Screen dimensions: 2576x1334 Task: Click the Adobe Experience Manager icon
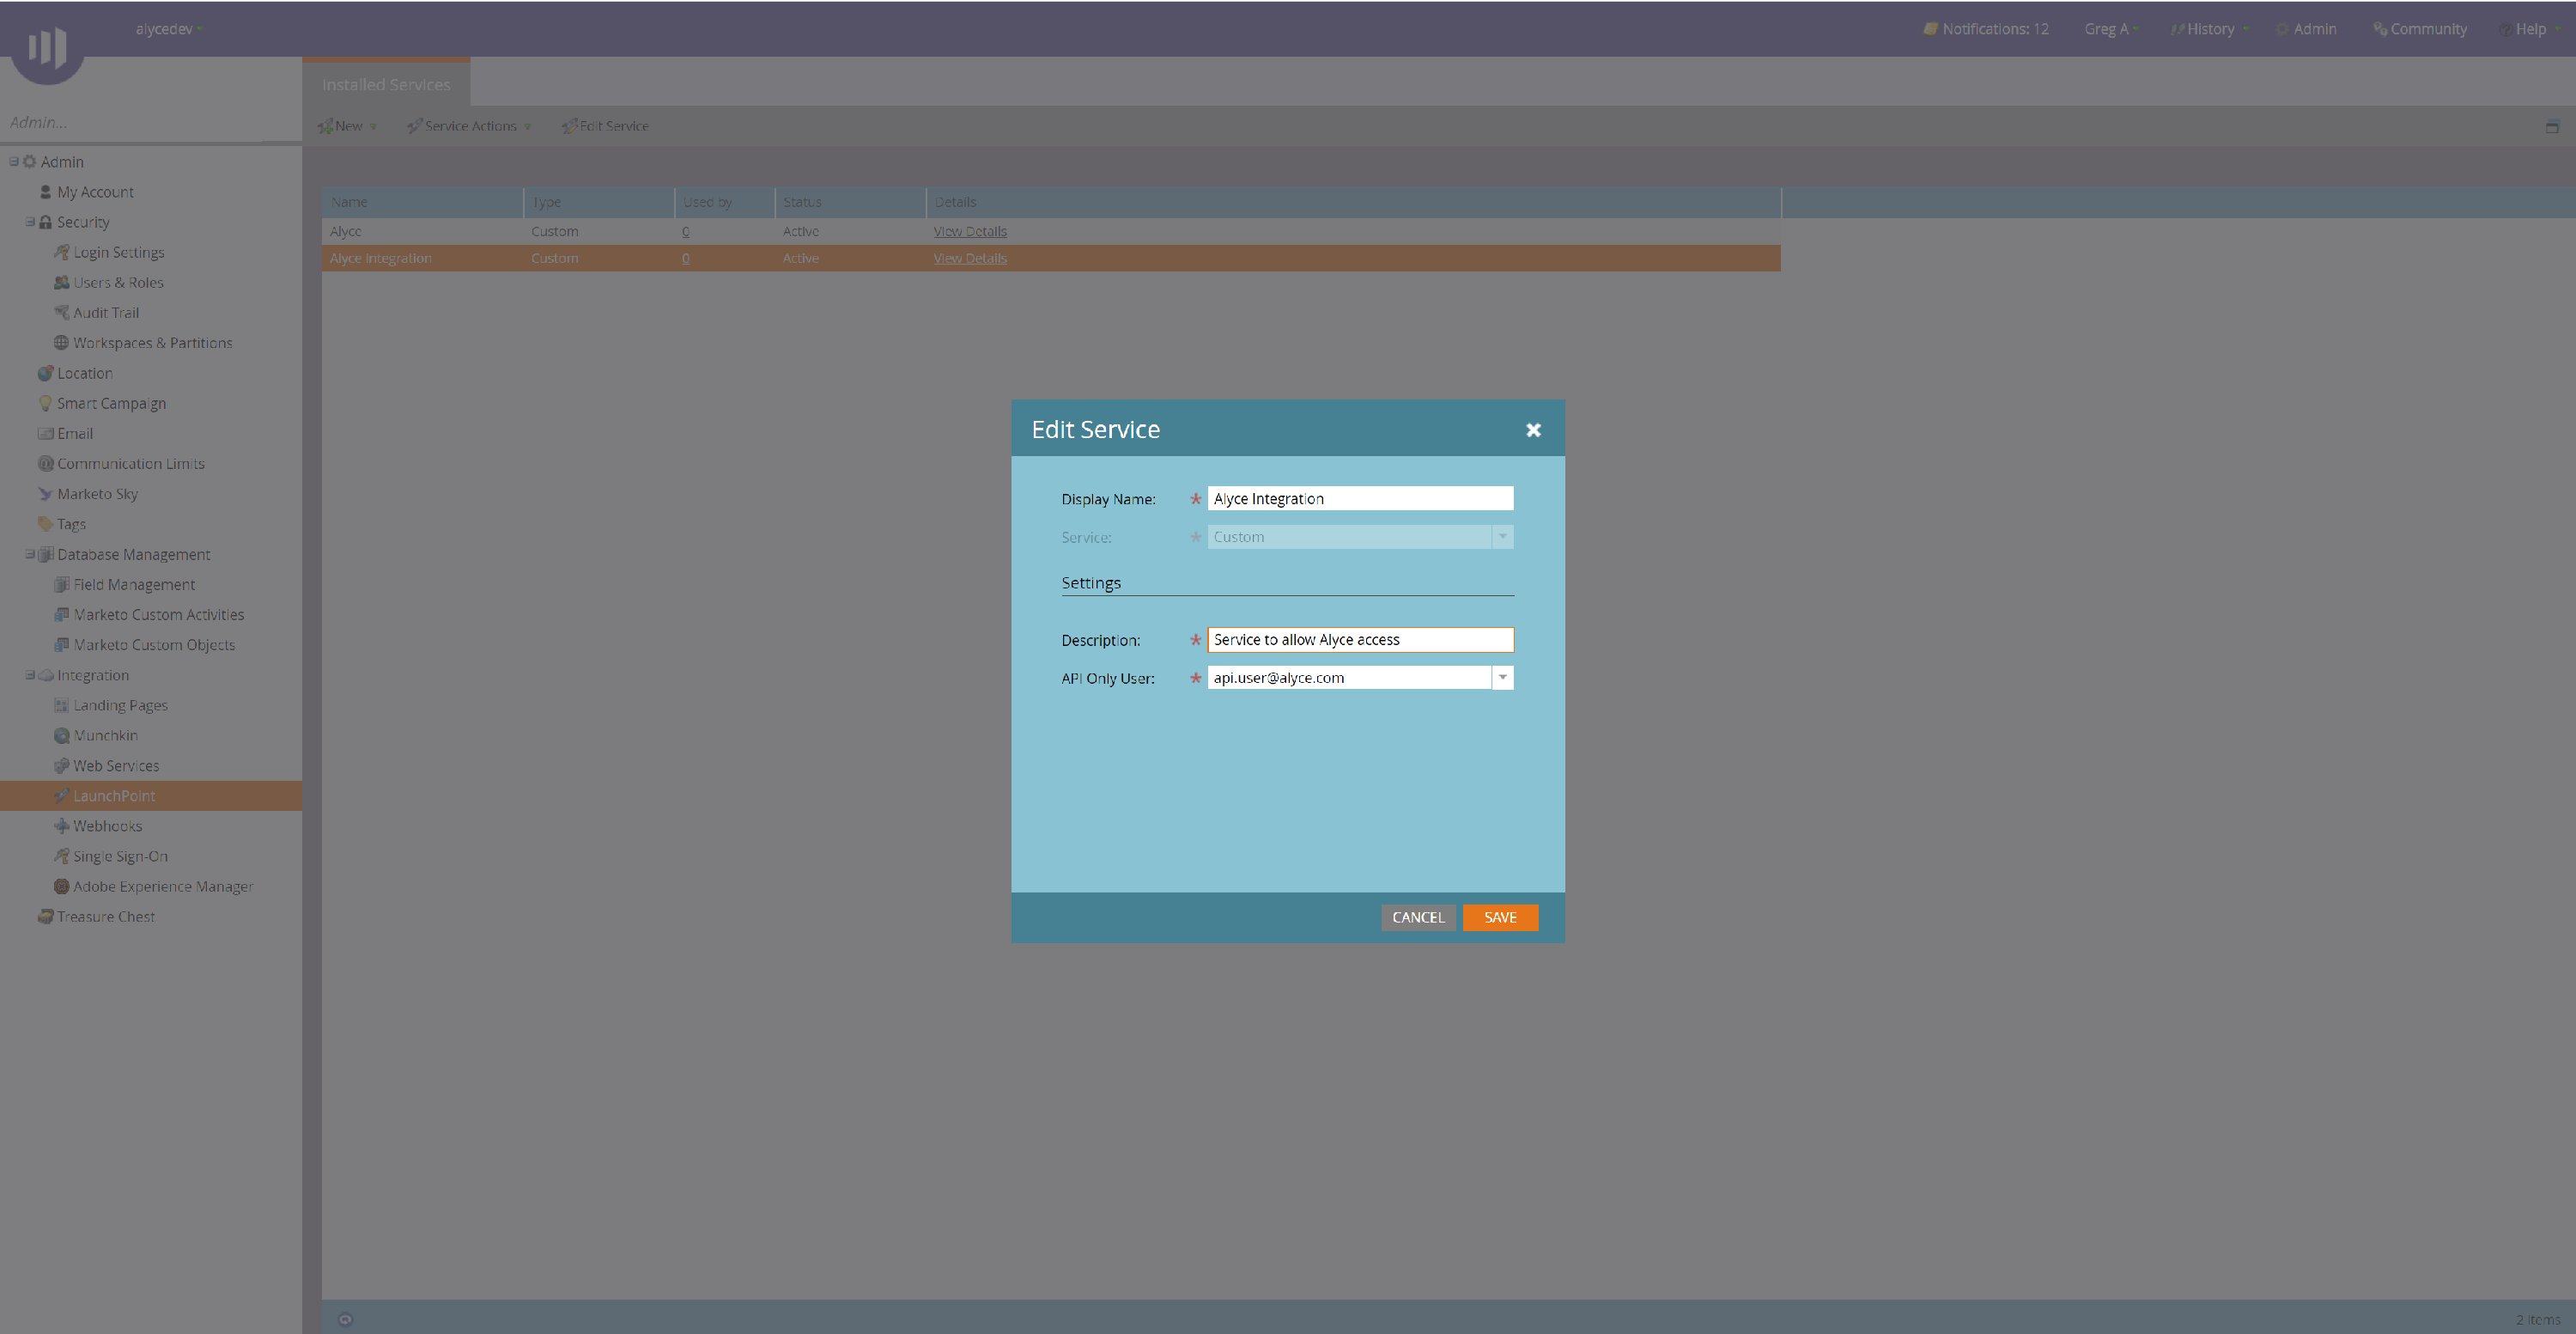click(x=61, y=886)
